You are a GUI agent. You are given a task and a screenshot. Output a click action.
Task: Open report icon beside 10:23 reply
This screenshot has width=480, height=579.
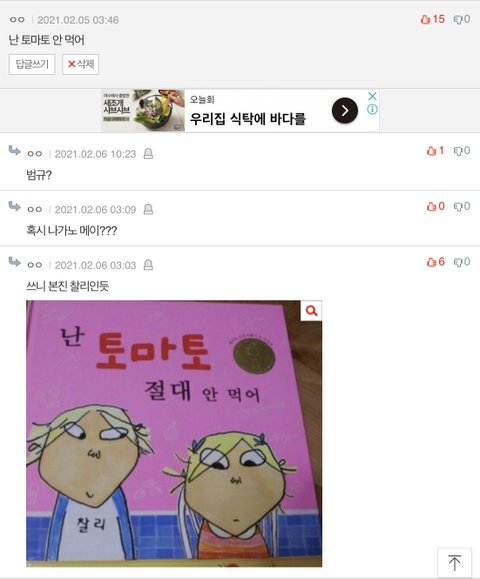pyautogui.click(x=148, y=154)
